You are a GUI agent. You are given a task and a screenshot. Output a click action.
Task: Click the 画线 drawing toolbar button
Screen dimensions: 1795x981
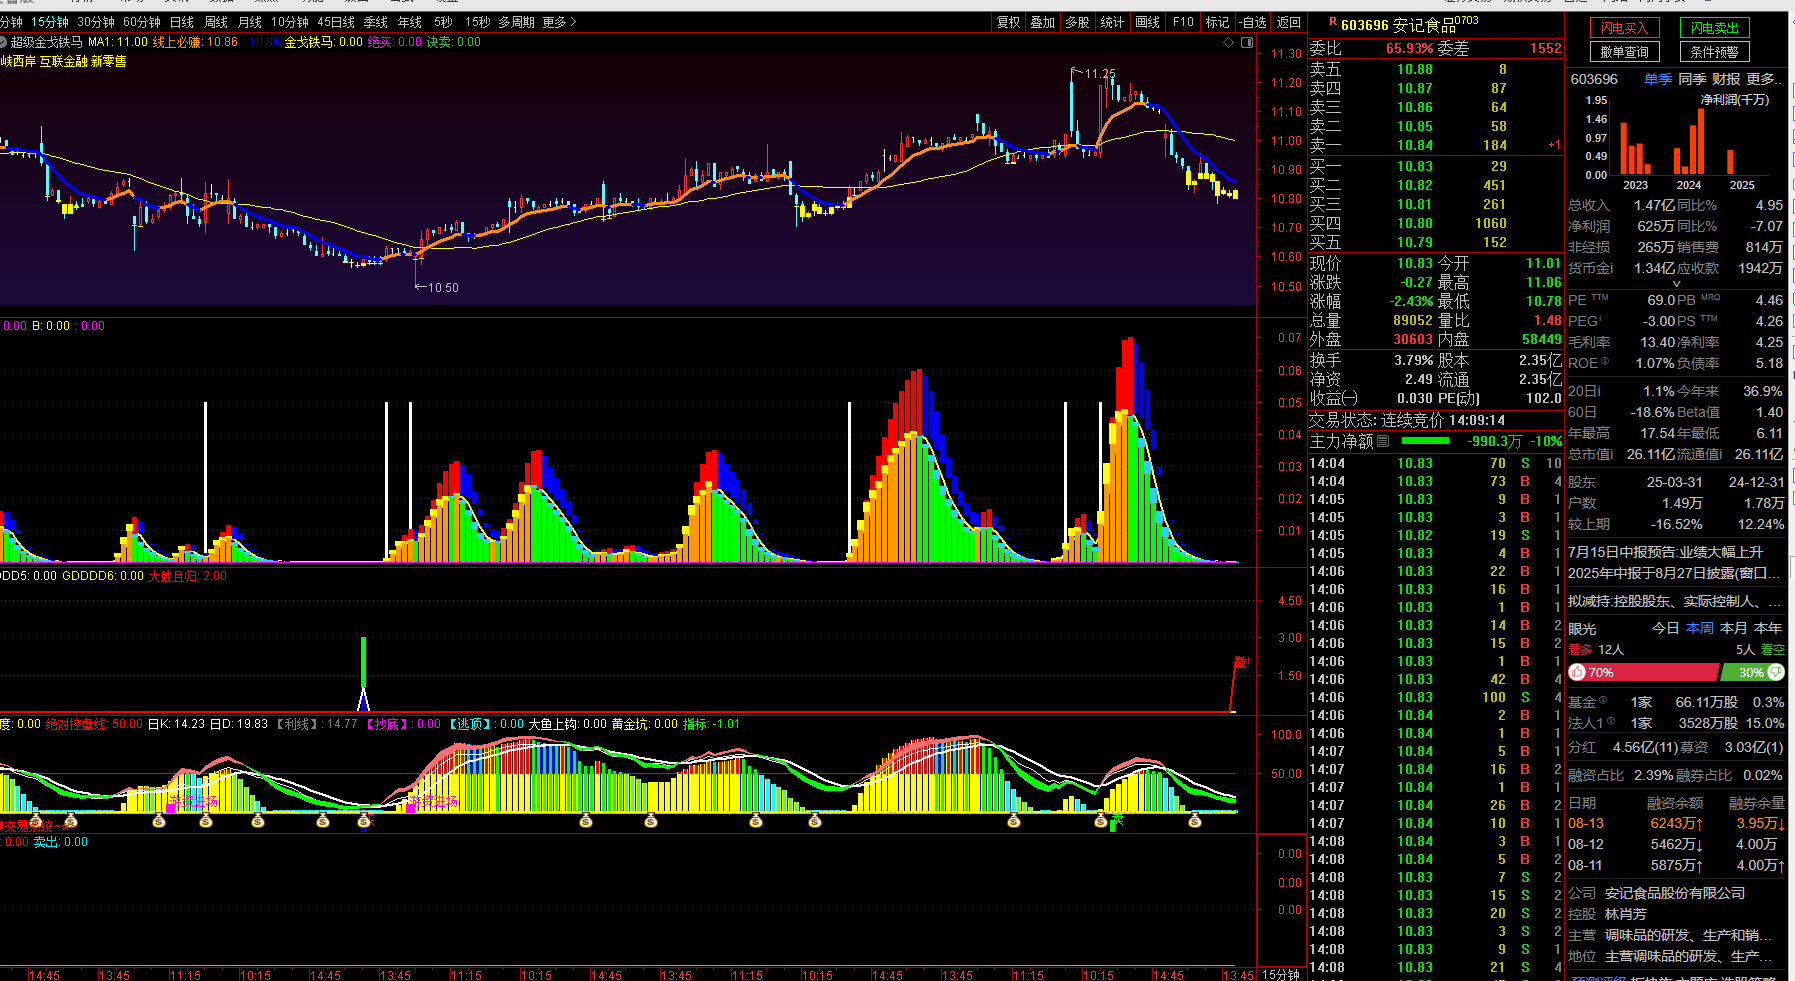[1148, 22]
